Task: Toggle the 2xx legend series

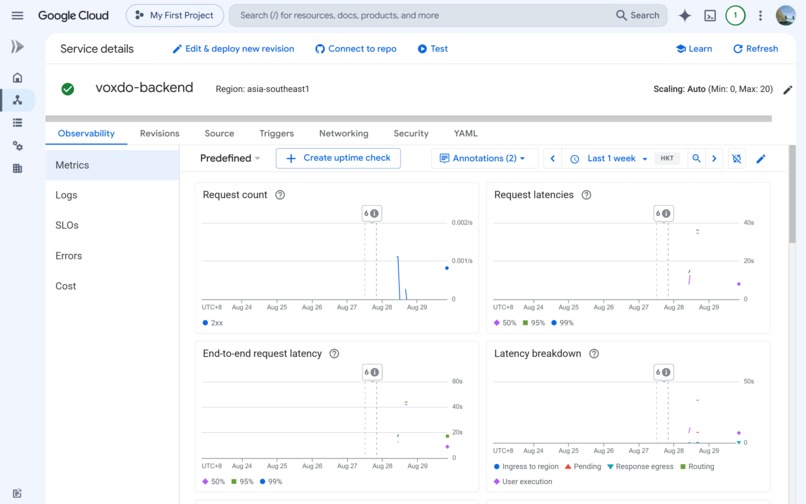Action: pos(213,323)
